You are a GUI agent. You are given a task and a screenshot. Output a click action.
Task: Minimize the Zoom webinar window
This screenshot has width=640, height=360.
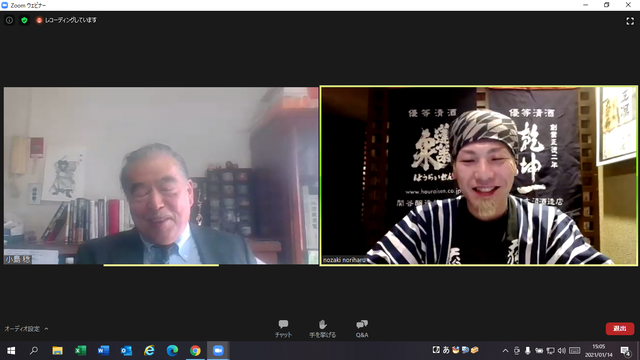[x=586, y=5]
